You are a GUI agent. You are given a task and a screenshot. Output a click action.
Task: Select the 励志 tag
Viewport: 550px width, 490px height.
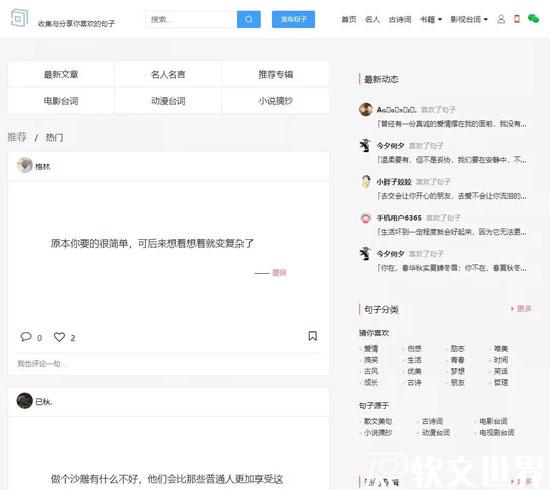pyautogui.click(x=457, y=349)
